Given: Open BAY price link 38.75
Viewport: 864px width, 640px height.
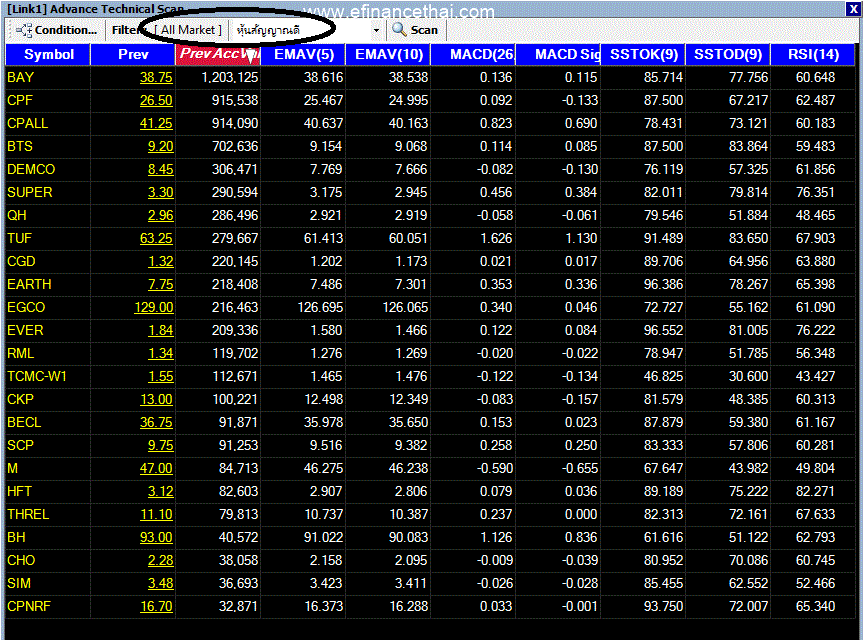Looking at the screenshot, I should pyautogui.click(x=156, y=78).
